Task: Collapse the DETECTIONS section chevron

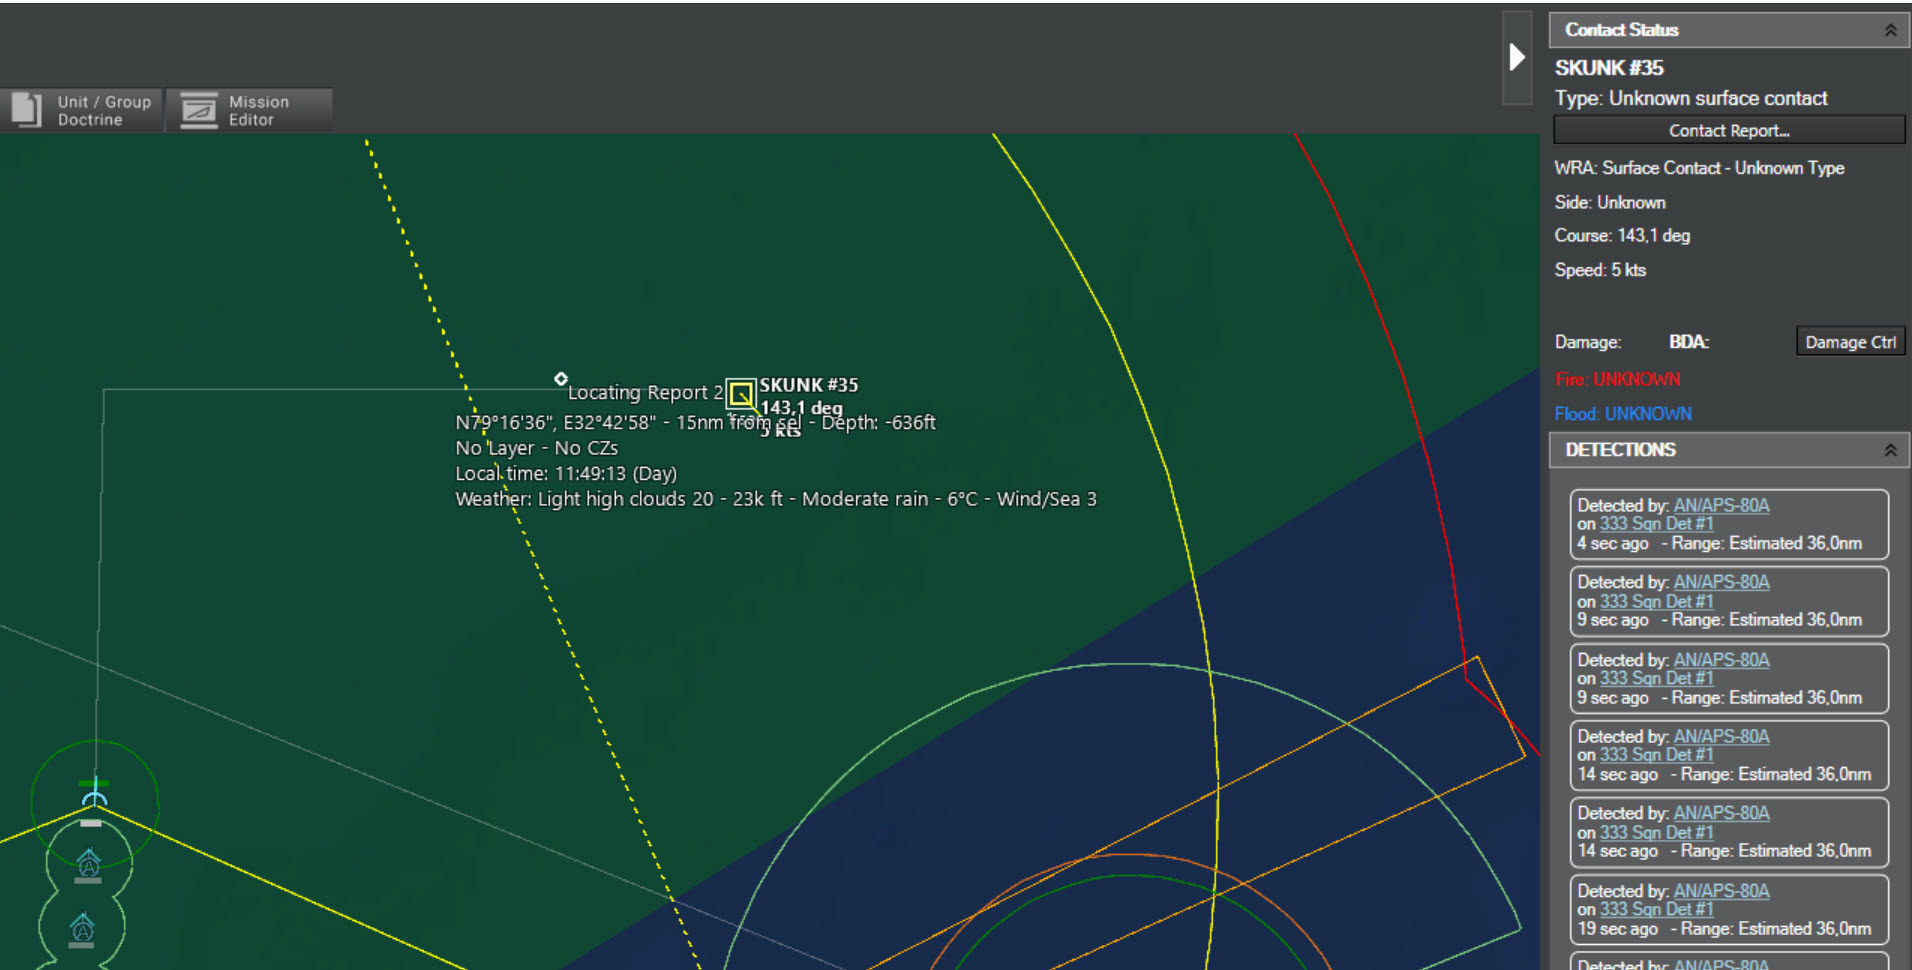Action: coord(1890,450)
